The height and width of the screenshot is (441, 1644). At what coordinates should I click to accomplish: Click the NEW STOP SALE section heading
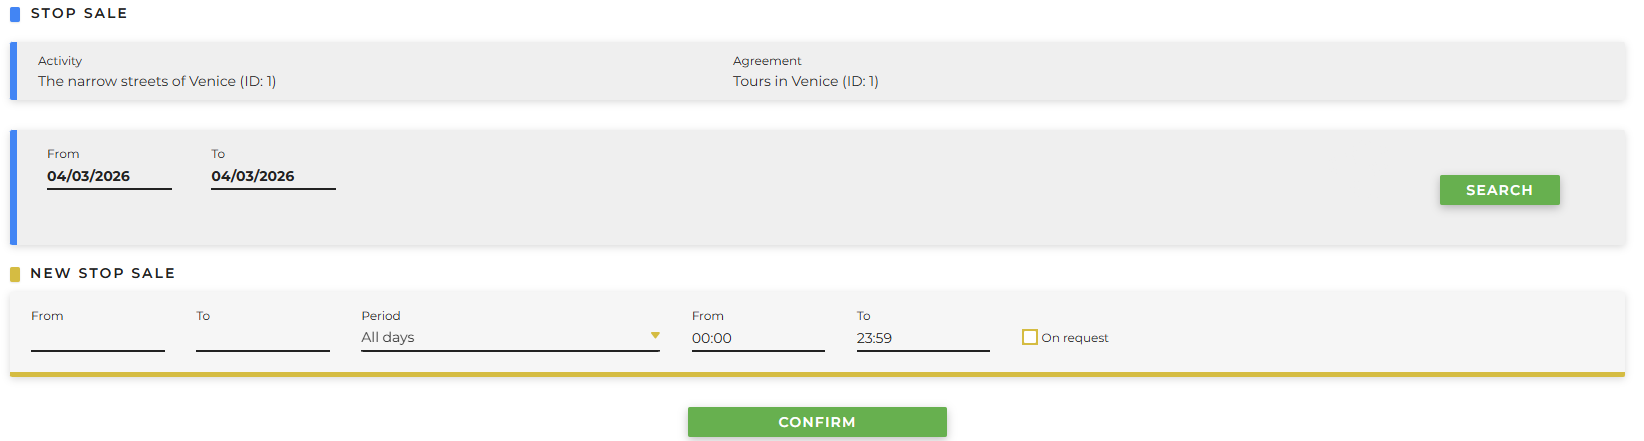point(102,274)
